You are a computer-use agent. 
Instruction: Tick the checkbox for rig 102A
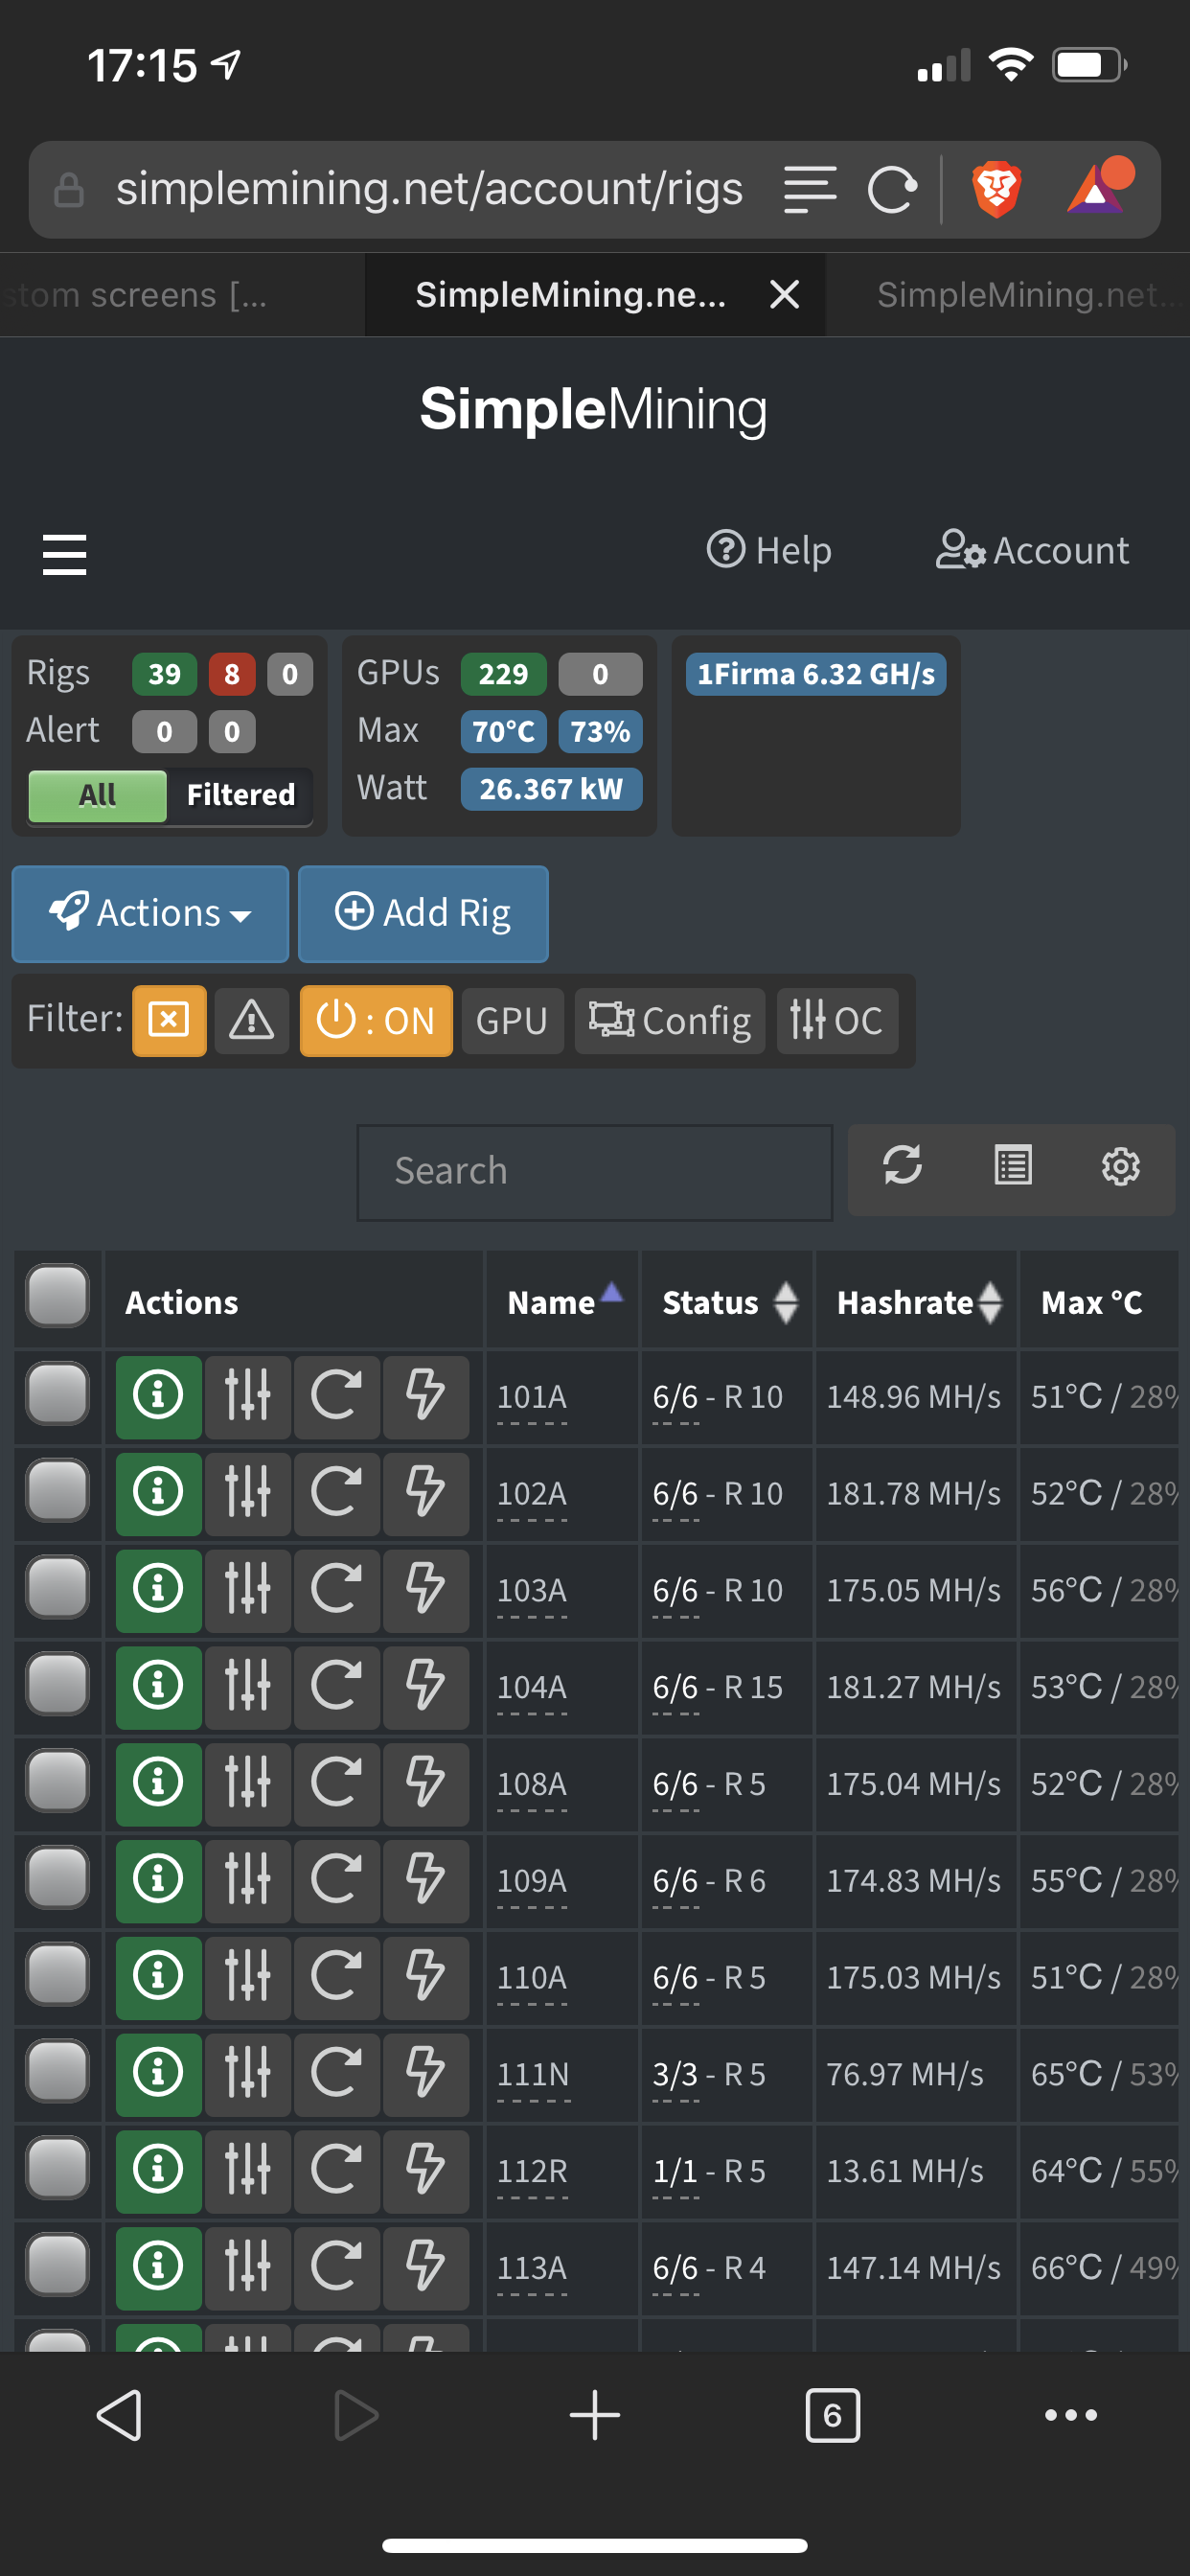point(58,1491)
